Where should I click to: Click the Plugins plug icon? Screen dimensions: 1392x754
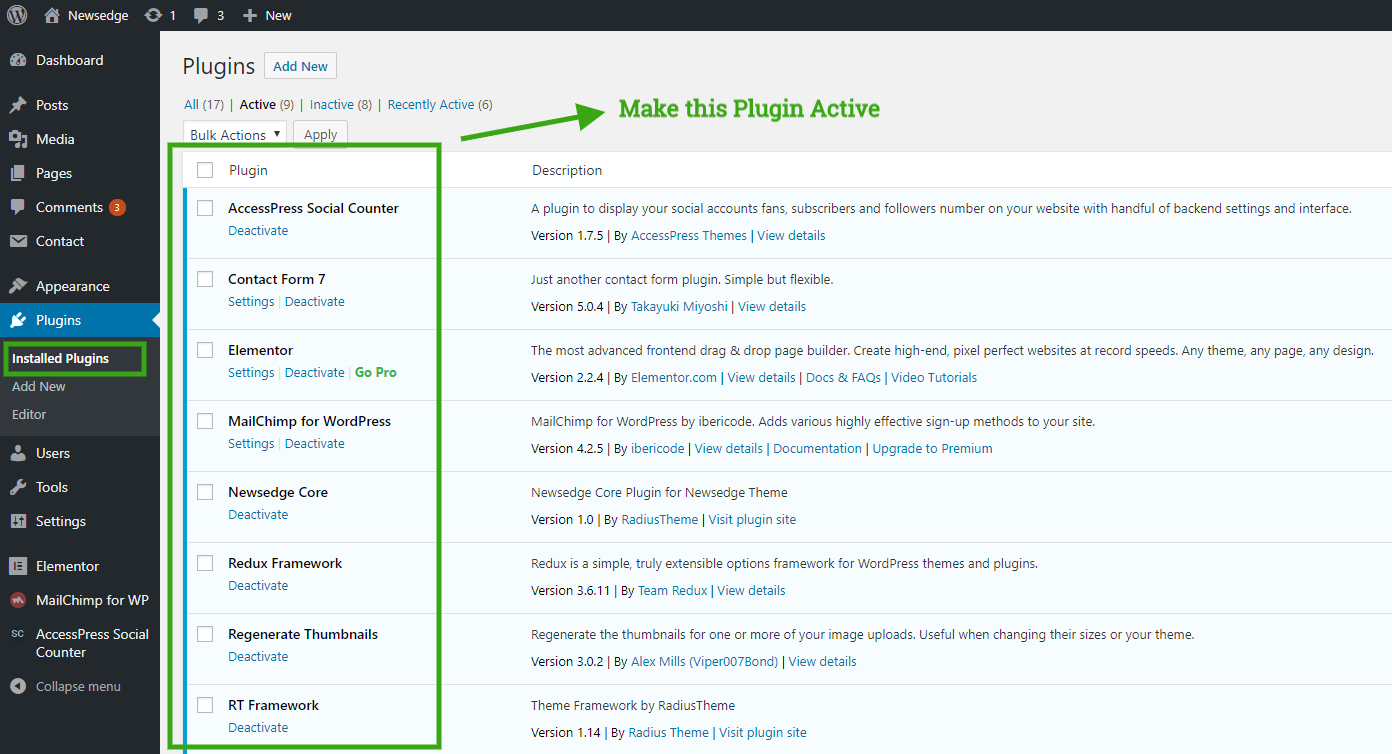tap(18, 320)
